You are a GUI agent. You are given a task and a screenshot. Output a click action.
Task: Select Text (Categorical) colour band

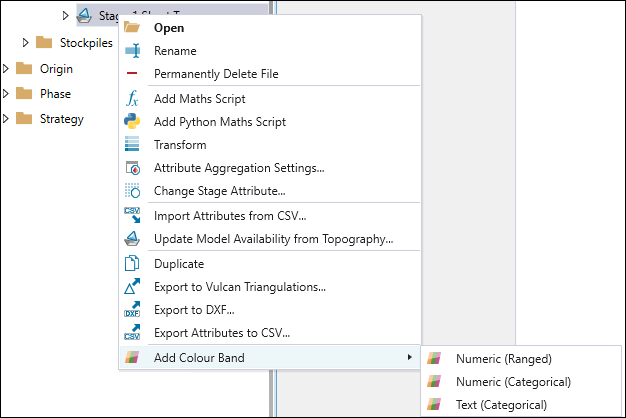501,405
